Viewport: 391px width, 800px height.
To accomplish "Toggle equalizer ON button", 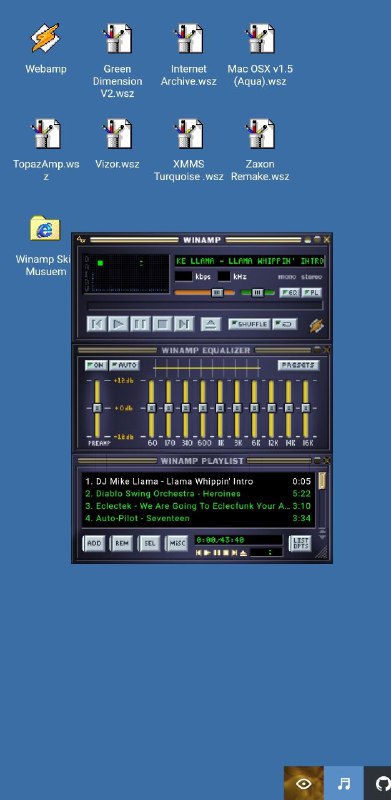I will tap(96, 365).
